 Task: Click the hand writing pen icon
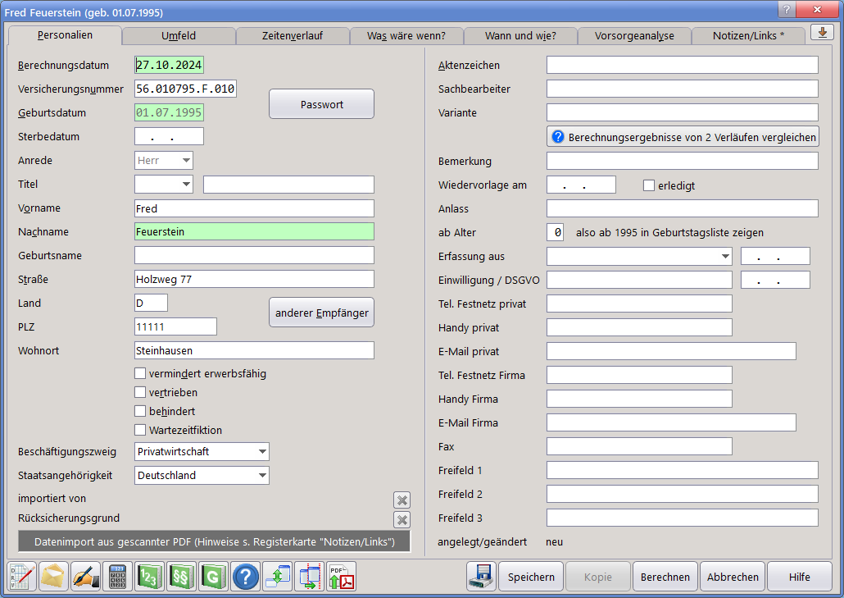point(85,577)
